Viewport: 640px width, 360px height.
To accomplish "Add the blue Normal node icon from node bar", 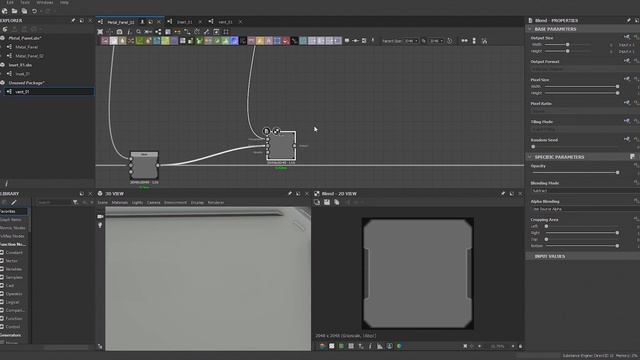I will pos(234,40).
